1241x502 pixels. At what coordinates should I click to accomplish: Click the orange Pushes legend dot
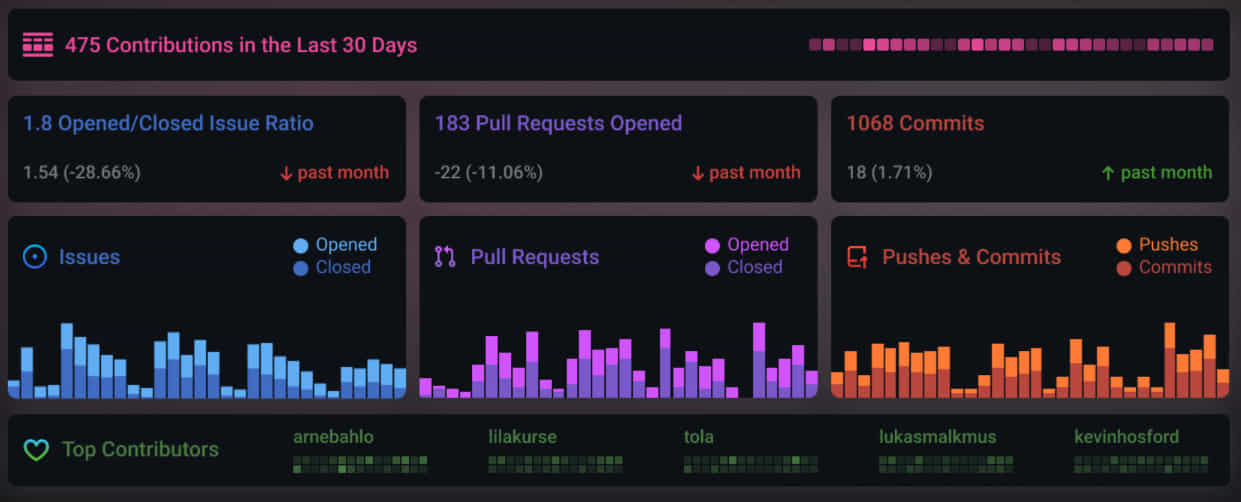[1124, 246]
